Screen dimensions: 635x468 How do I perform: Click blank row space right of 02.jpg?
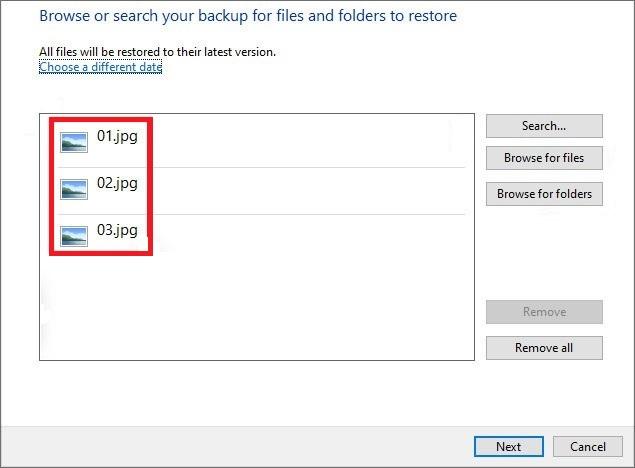310,189
